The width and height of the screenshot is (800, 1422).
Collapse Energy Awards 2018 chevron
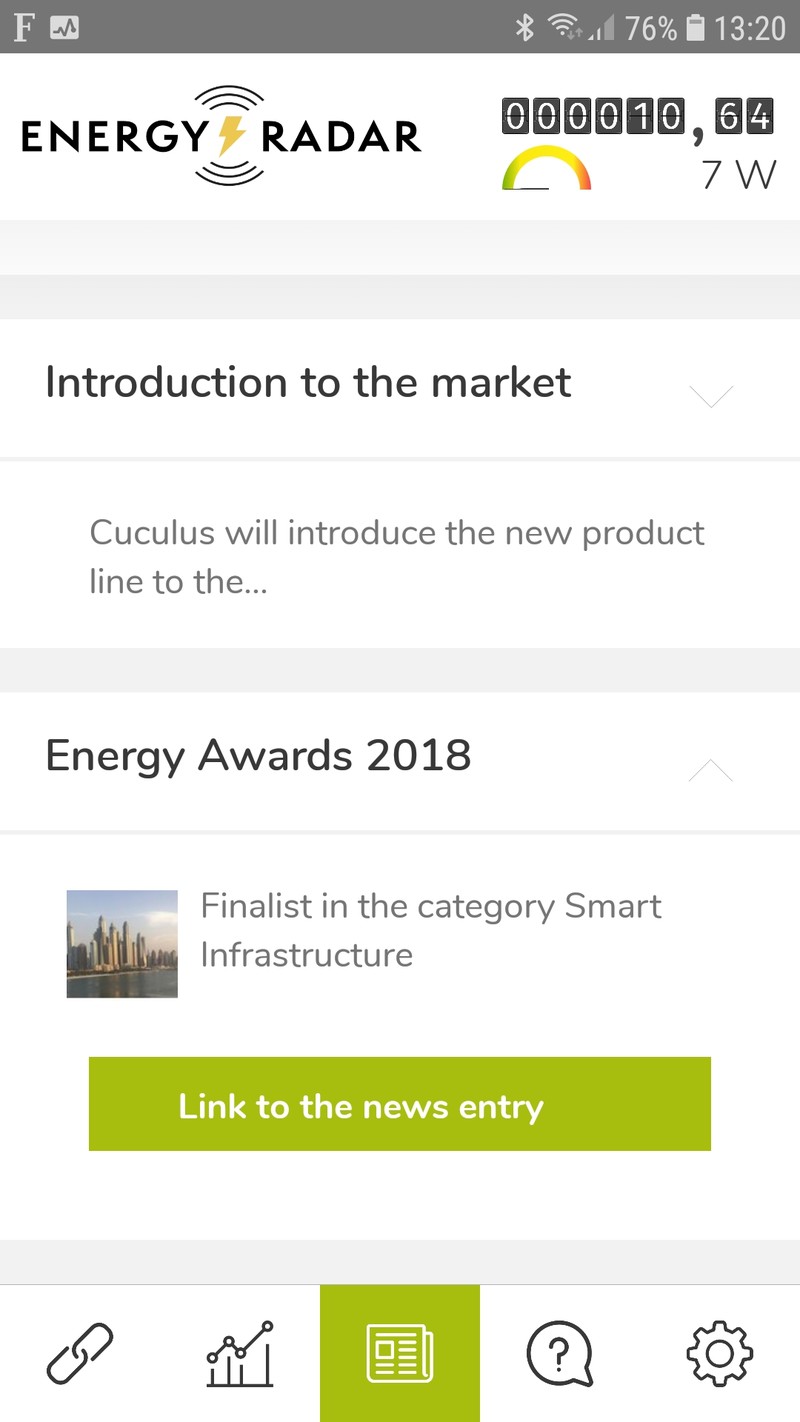(x=711, y=769)
